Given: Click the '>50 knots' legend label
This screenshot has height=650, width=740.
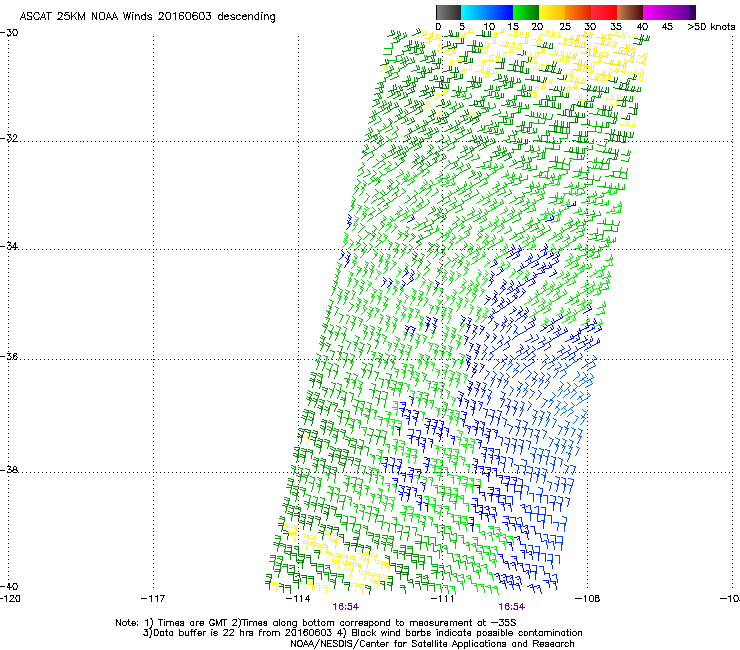Looking at the screenshot, I should tap(711, 27).
